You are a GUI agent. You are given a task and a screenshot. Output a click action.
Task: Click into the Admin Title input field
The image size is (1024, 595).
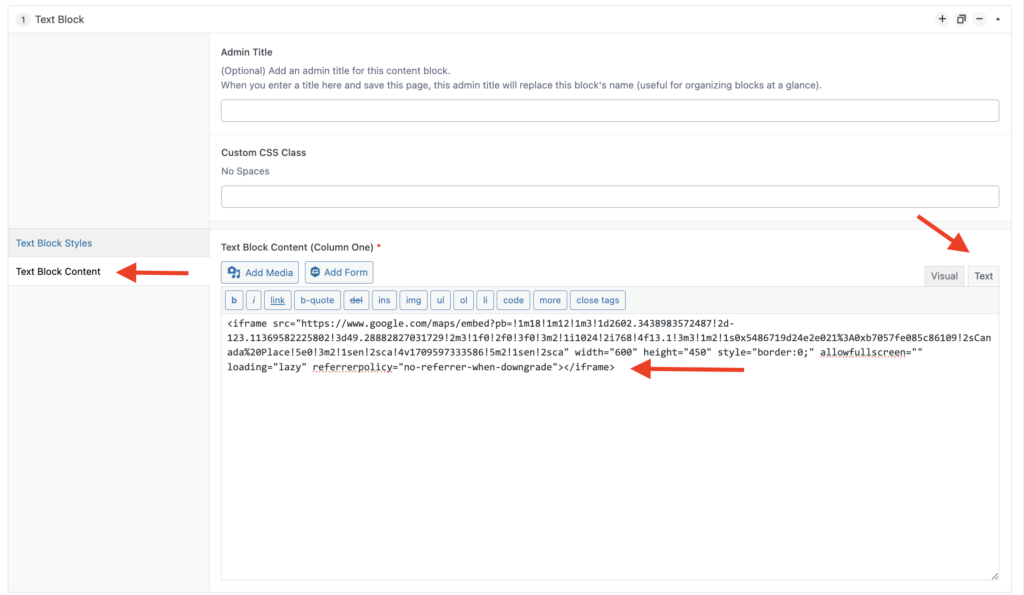pos(609,111)
